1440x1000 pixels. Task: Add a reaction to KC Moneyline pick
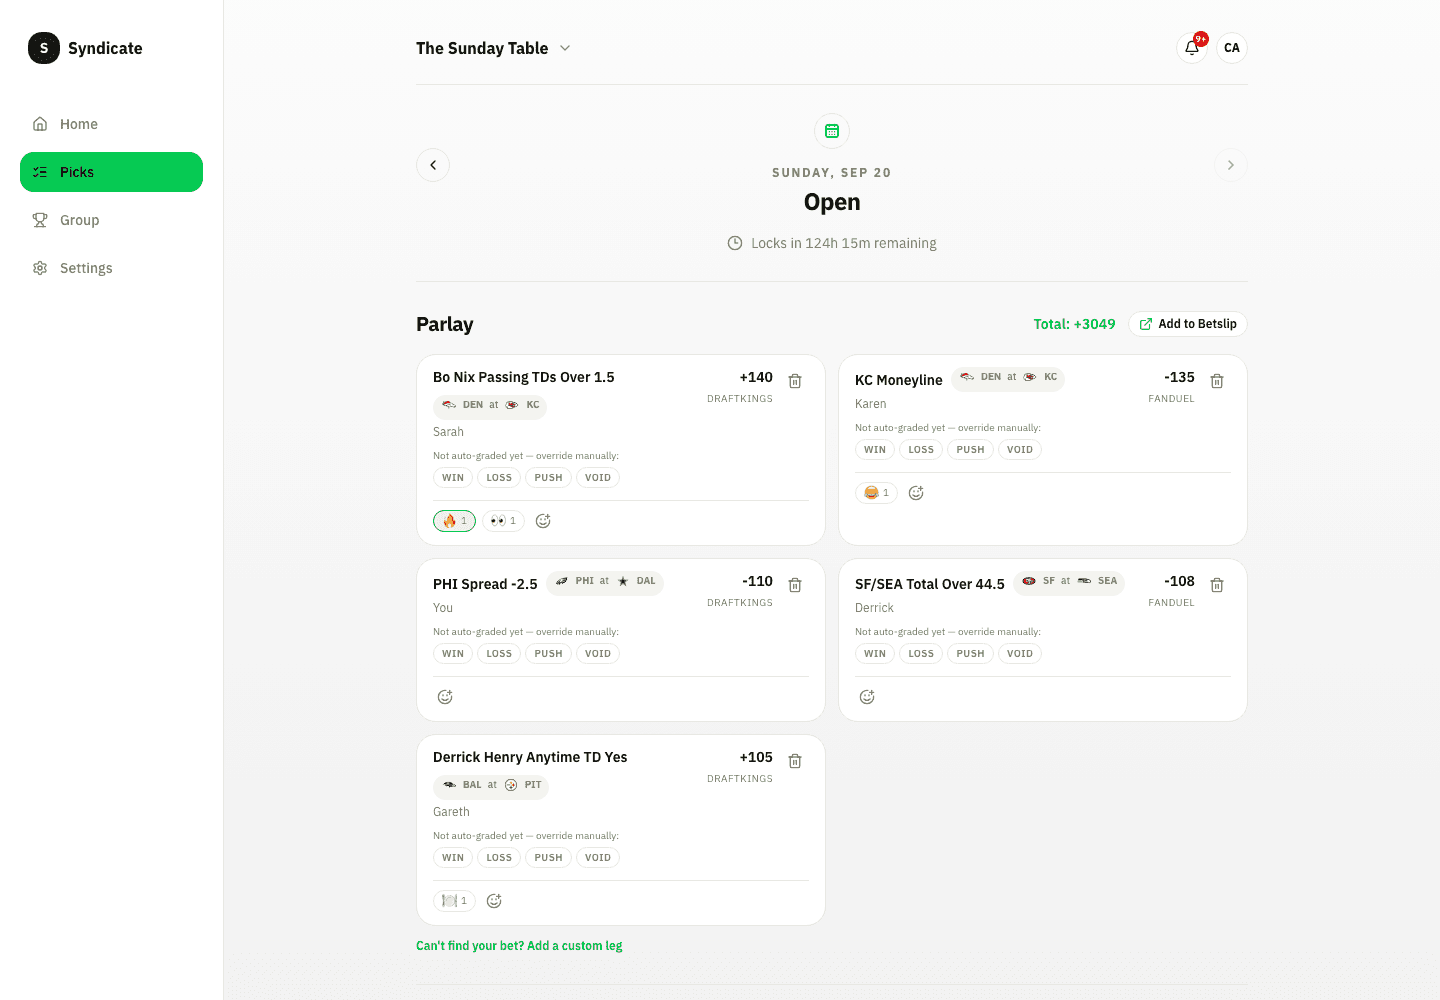(x=916, y=493)
